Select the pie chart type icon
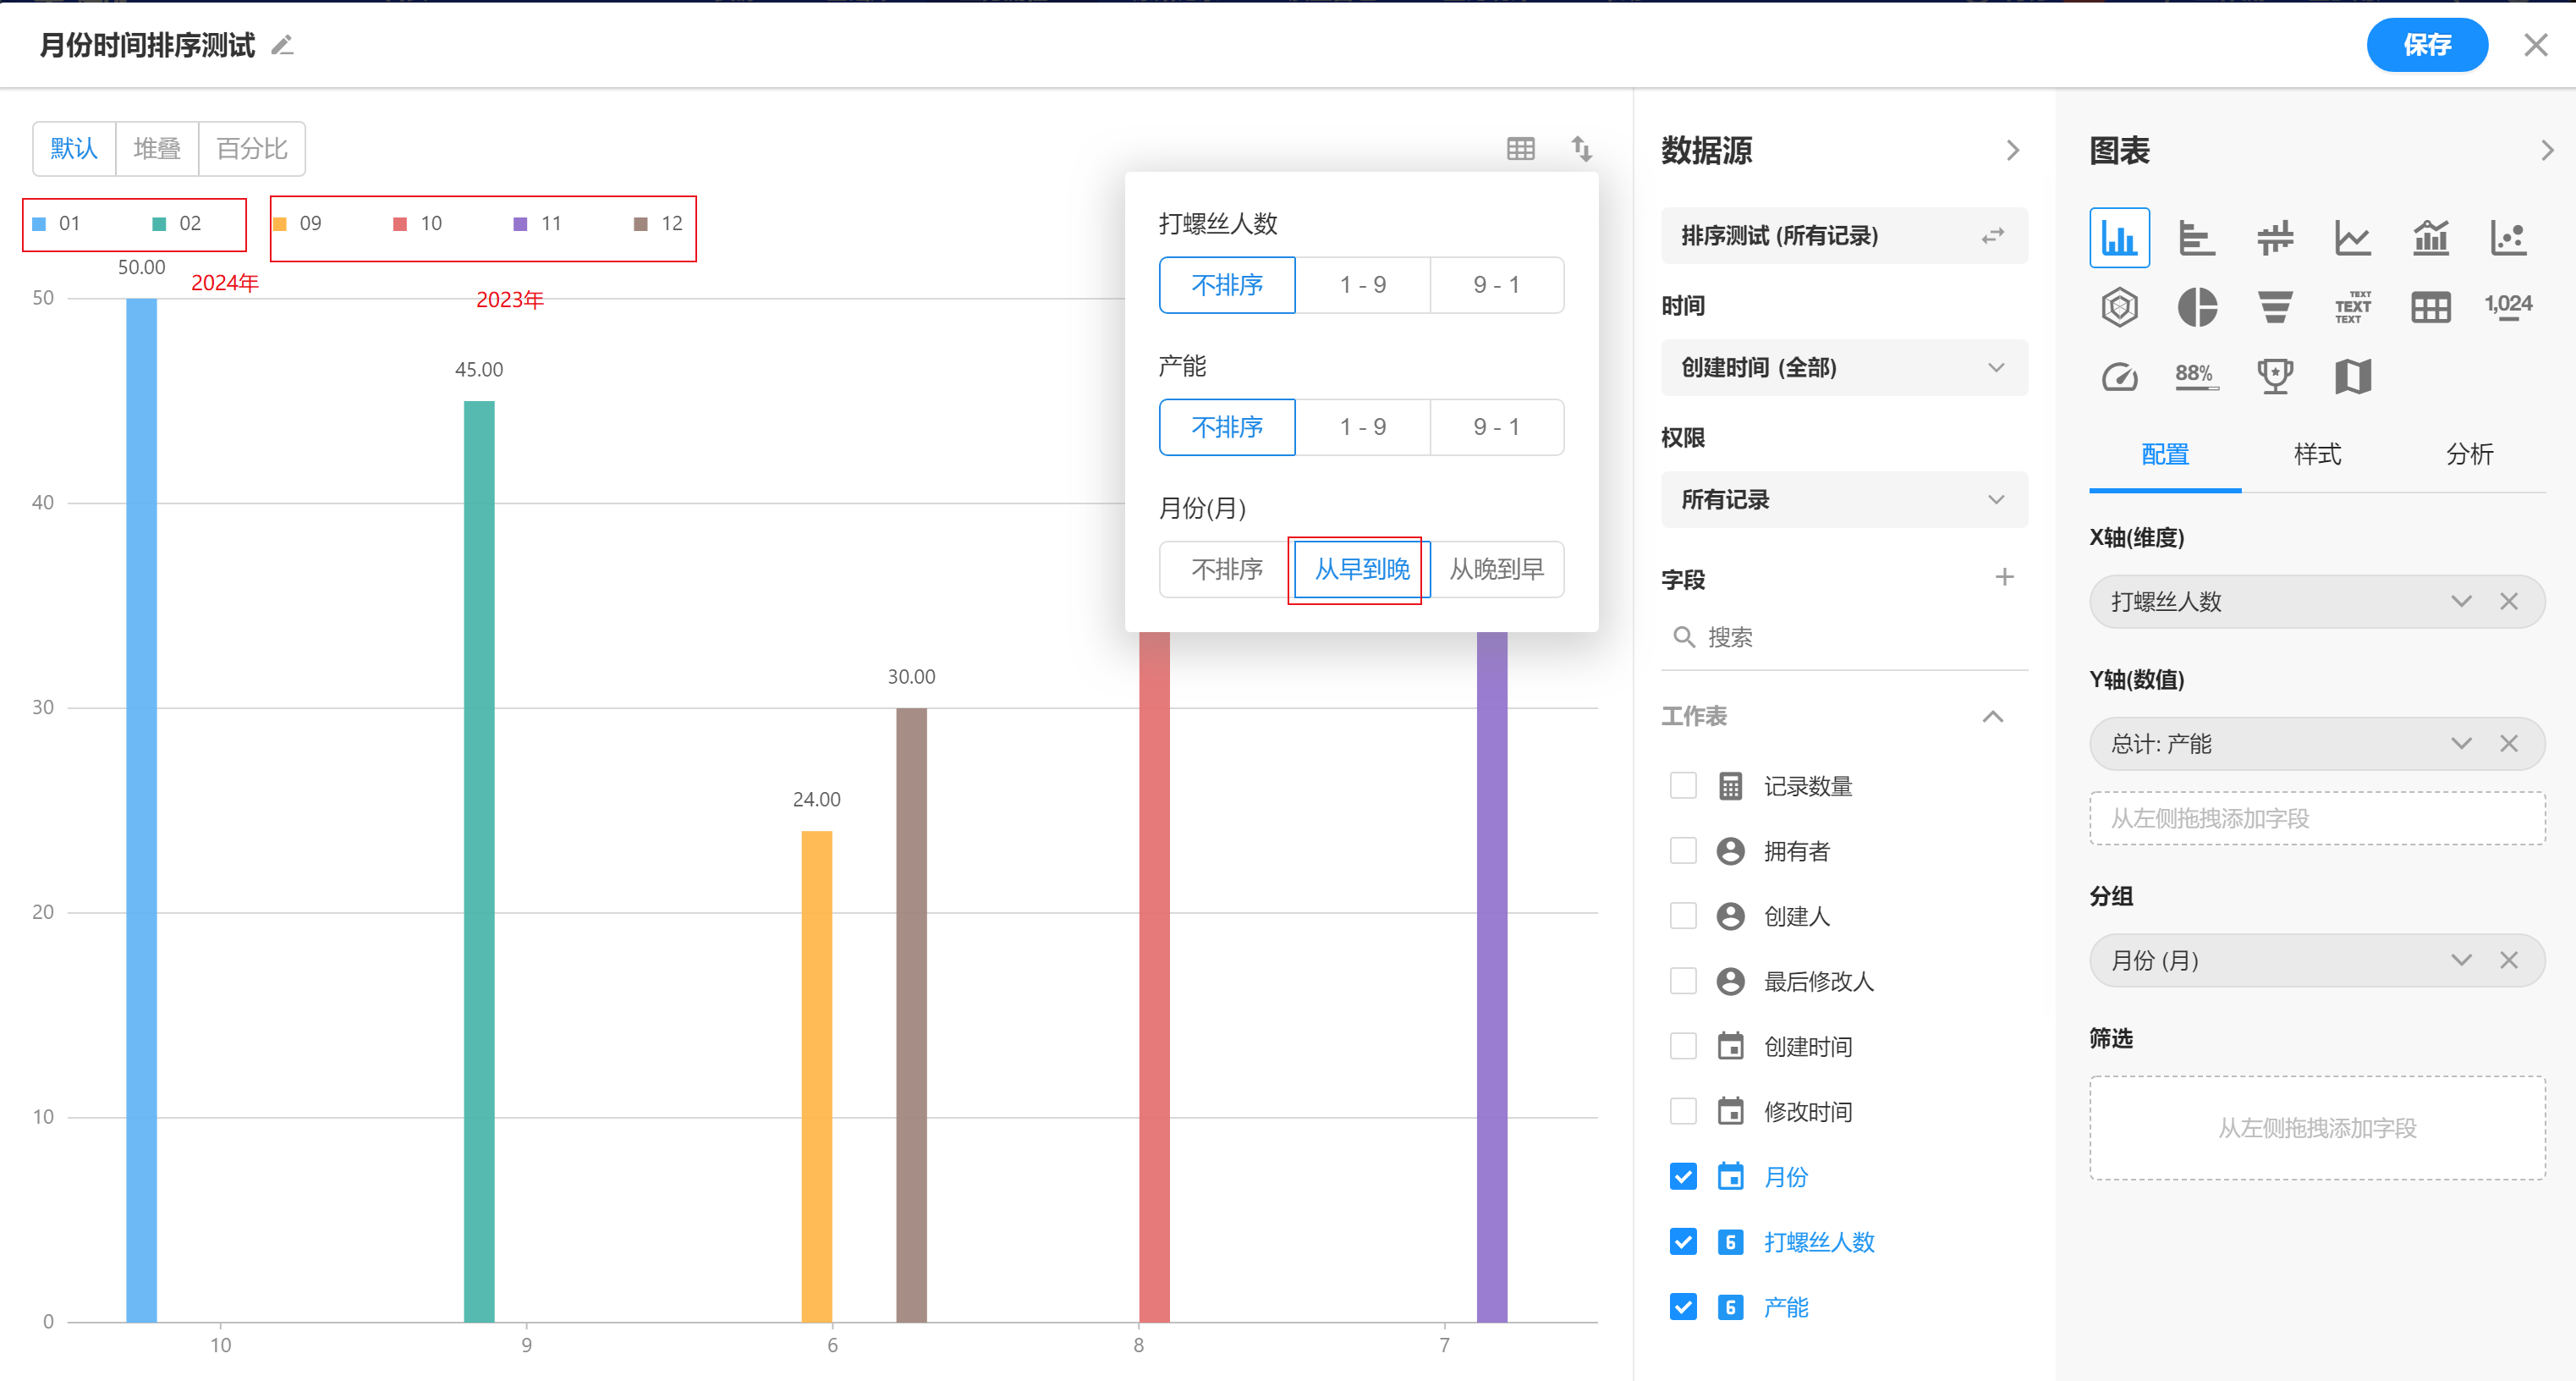The image size is (2576, 1381). tap(2197, 307)
